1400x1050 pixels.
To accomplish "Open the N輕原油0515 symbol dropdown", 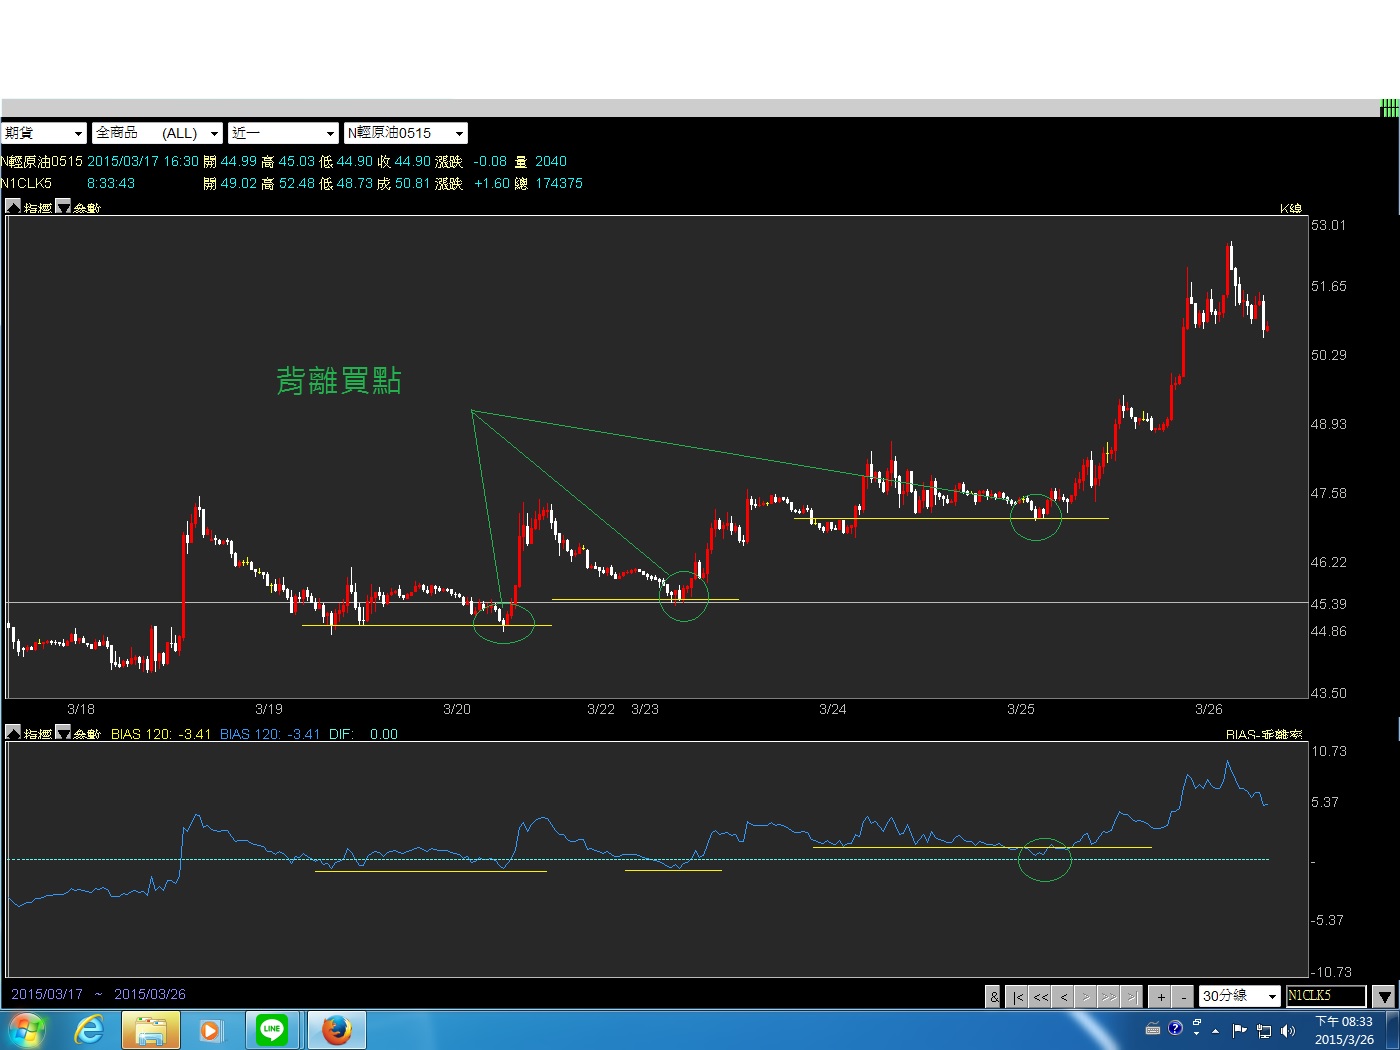I will click(x=406, y=133).
